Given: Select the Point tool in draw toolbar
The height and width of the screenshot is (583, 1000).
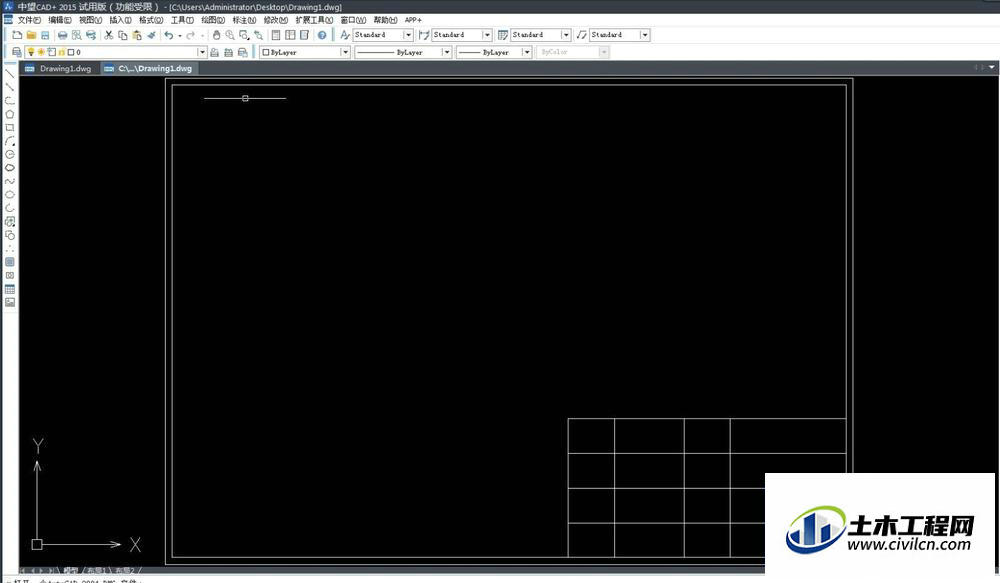Looking at the screenshot, I should coord(10,249).
